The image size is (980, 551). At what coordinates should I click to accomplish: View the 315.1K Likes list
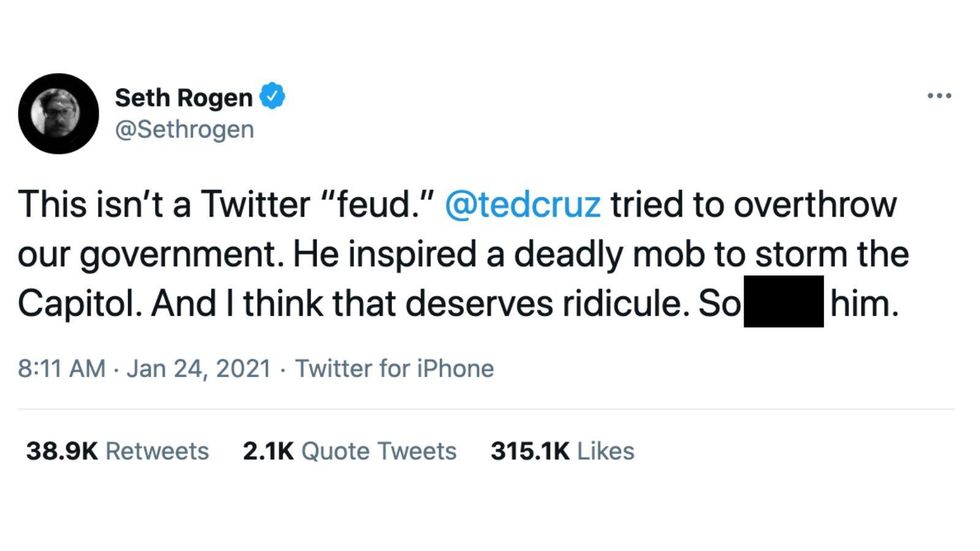[562, 451]
